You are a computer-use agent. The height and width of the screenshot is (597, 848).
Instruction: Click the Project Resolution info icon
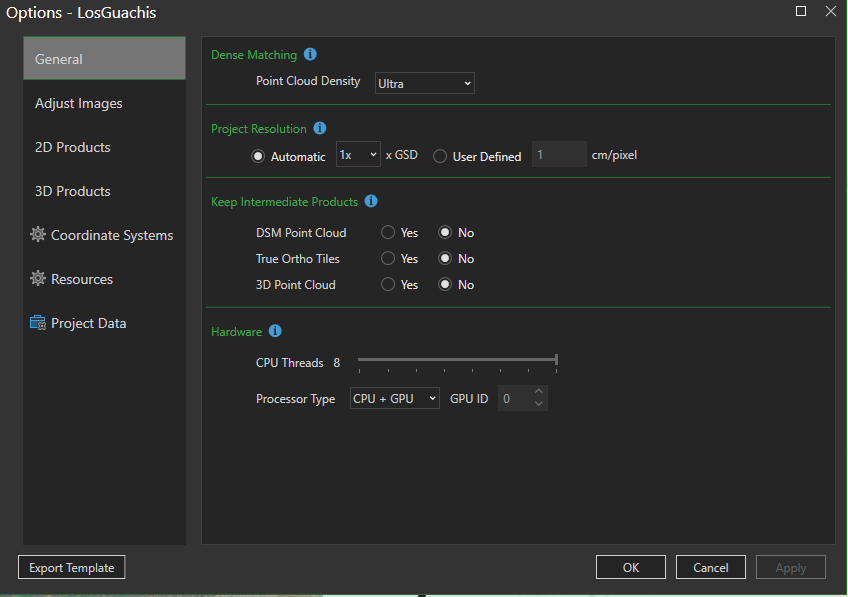320,128
